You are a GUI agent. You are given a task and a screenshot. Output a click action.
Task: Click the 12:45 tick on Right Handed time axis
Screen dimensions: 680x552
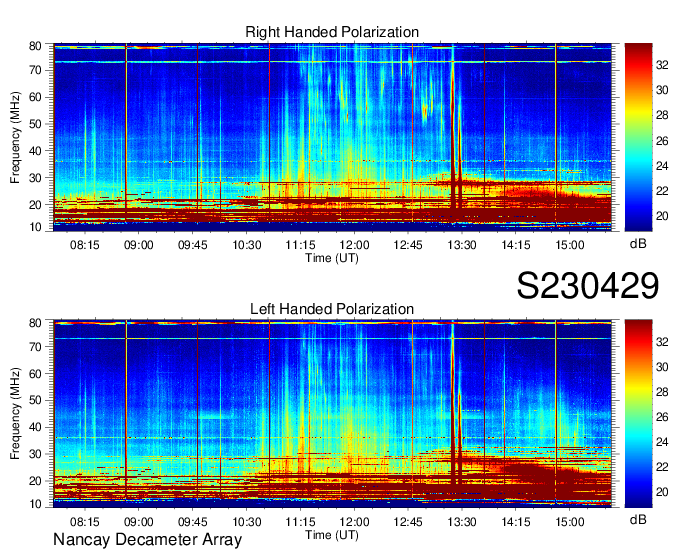tap(408, 245)
